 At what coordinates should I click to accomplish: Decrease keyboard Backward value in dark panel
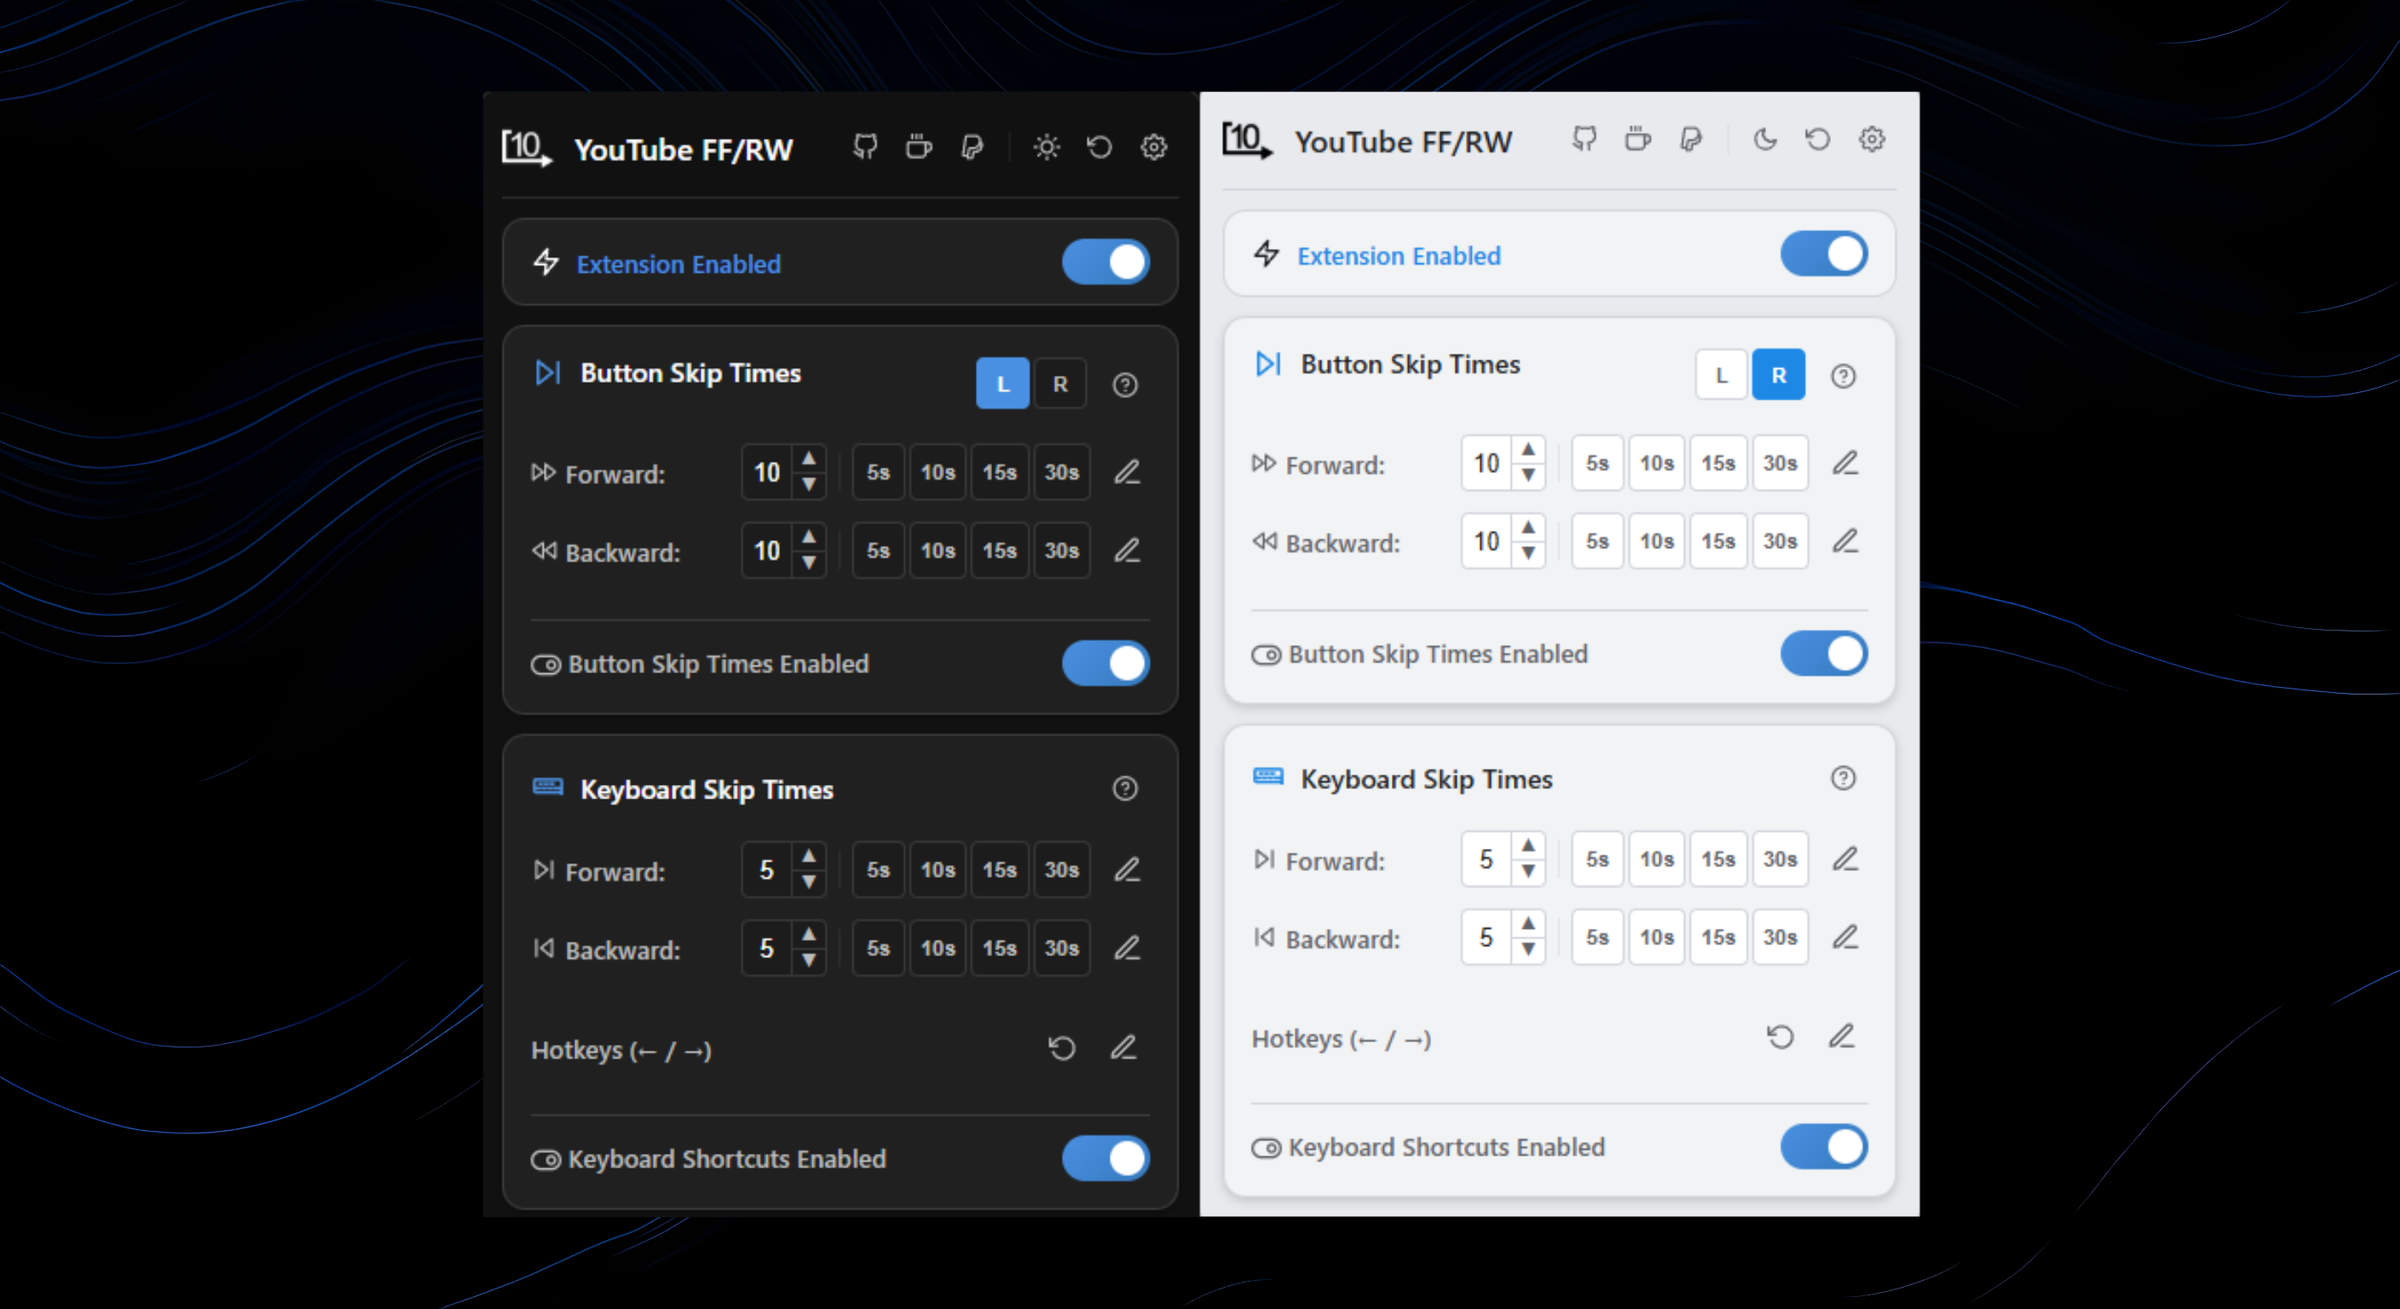pyautogui.click(x=809, y=960)
